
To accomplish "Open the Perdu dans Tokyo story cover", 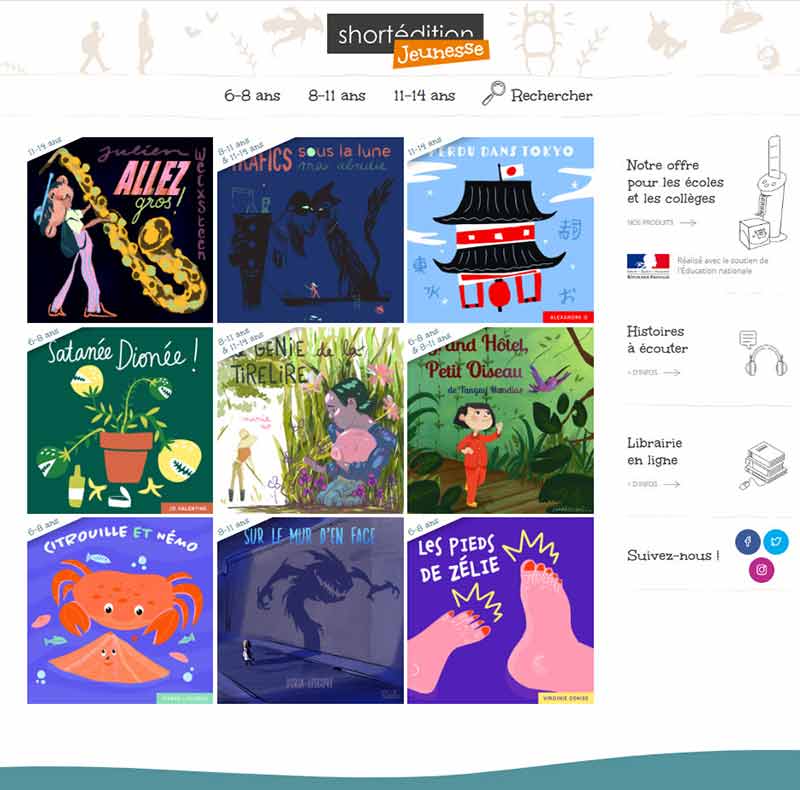I will (501, 230).
